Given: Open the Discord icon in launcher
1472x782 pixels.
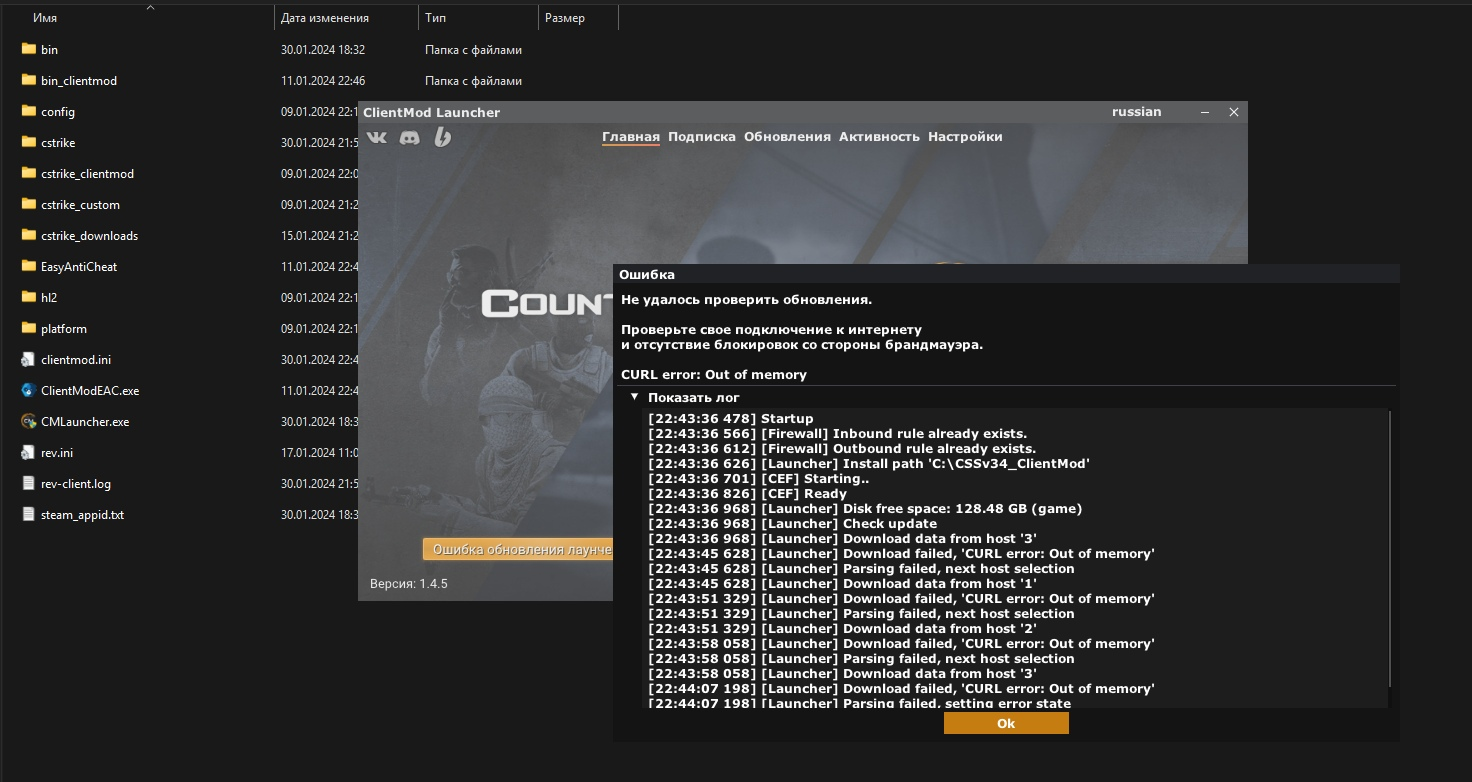Looking at the screenshot, I should point(410,137).
